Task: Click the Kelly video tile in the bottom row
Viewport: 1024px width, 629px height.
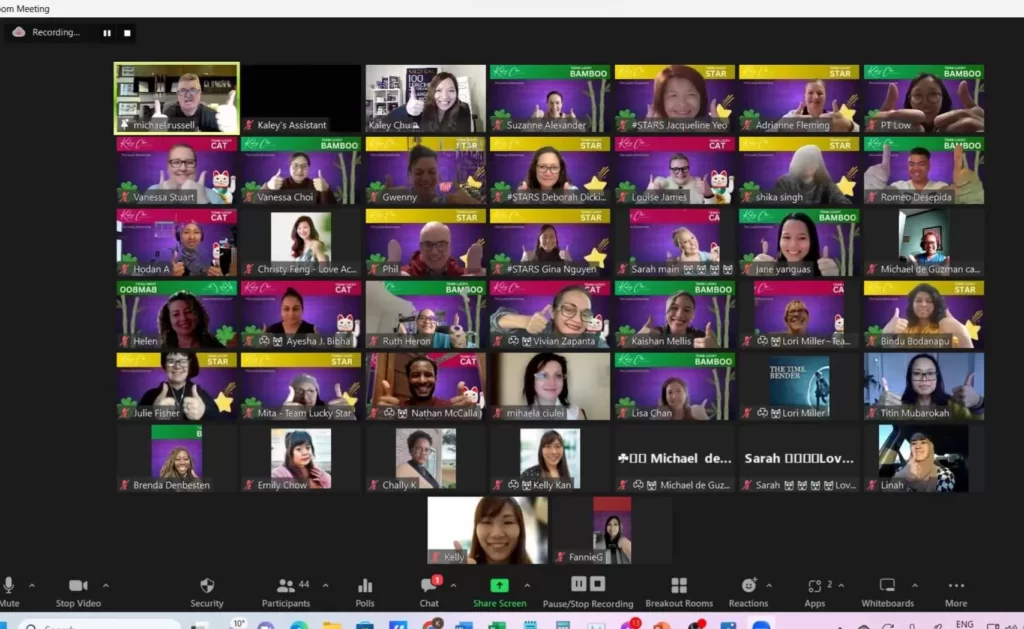Action: click(x=487, y=530)
